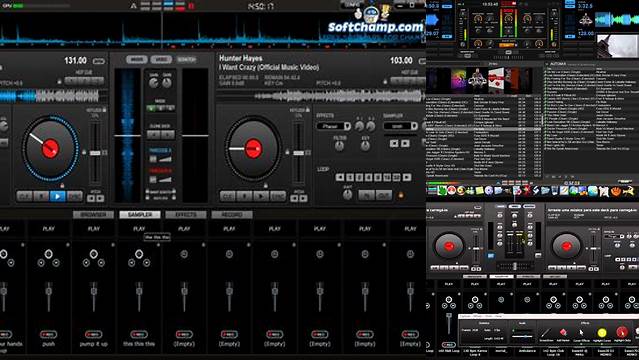The height and width of the screenshot is (360, 639).
Task: Click the loop IN button
Action: pos(366,196)
